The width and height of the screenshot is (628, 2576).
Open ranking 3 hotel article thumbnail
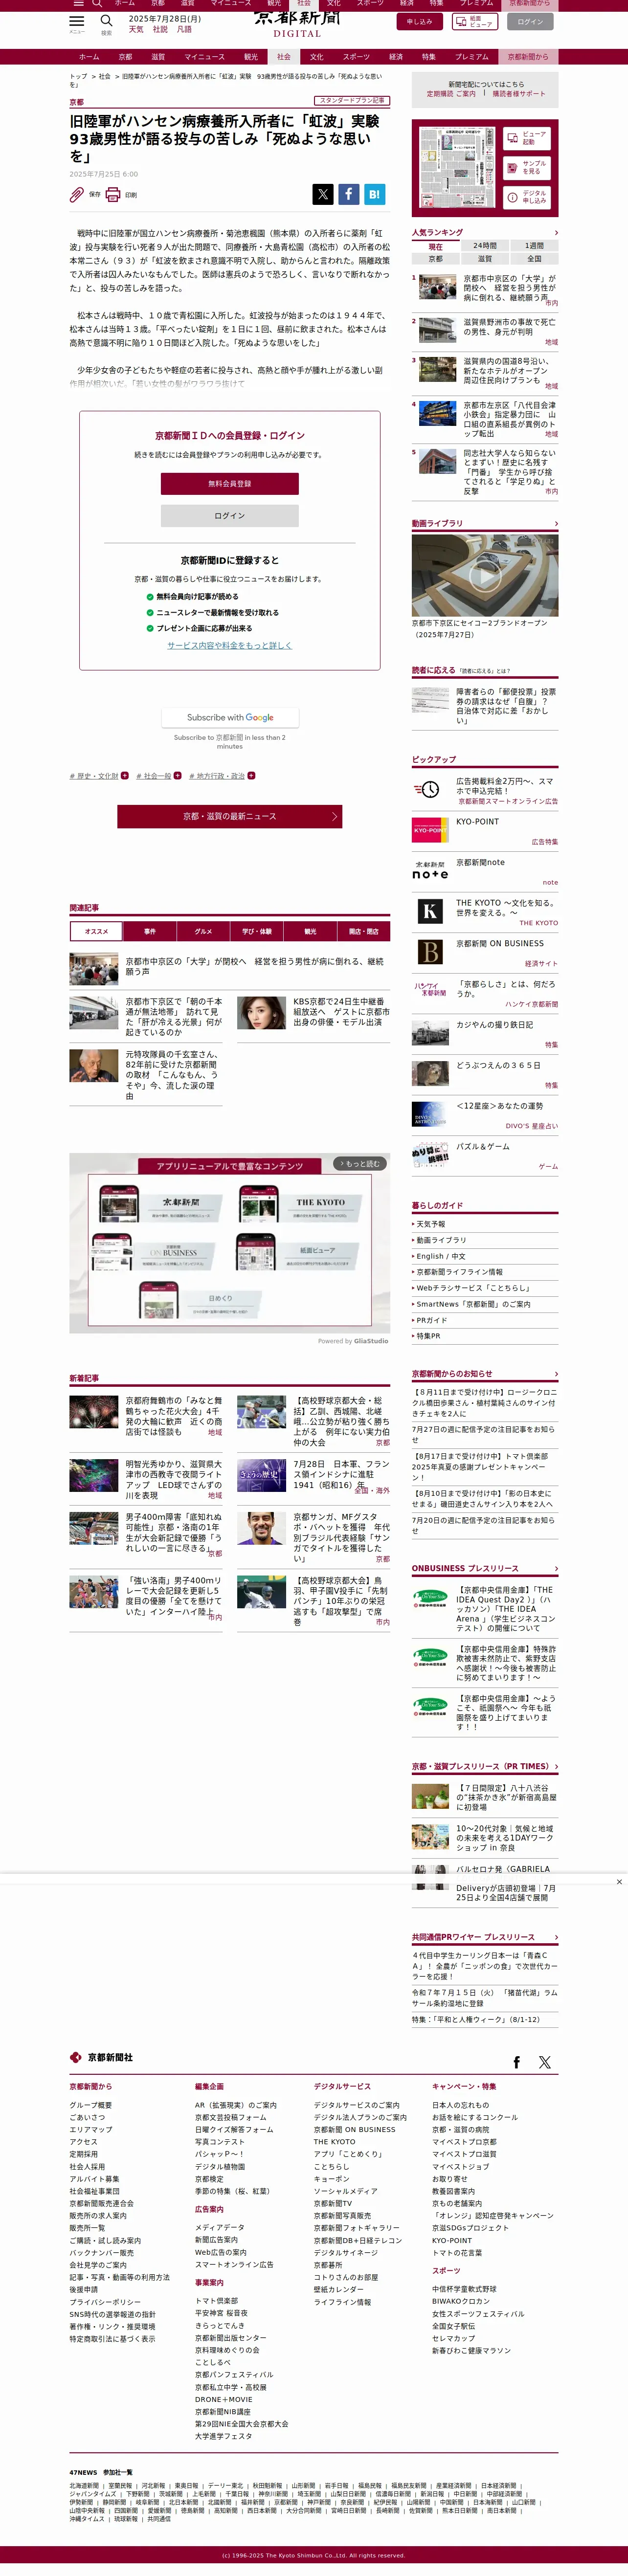pos(437,369)
